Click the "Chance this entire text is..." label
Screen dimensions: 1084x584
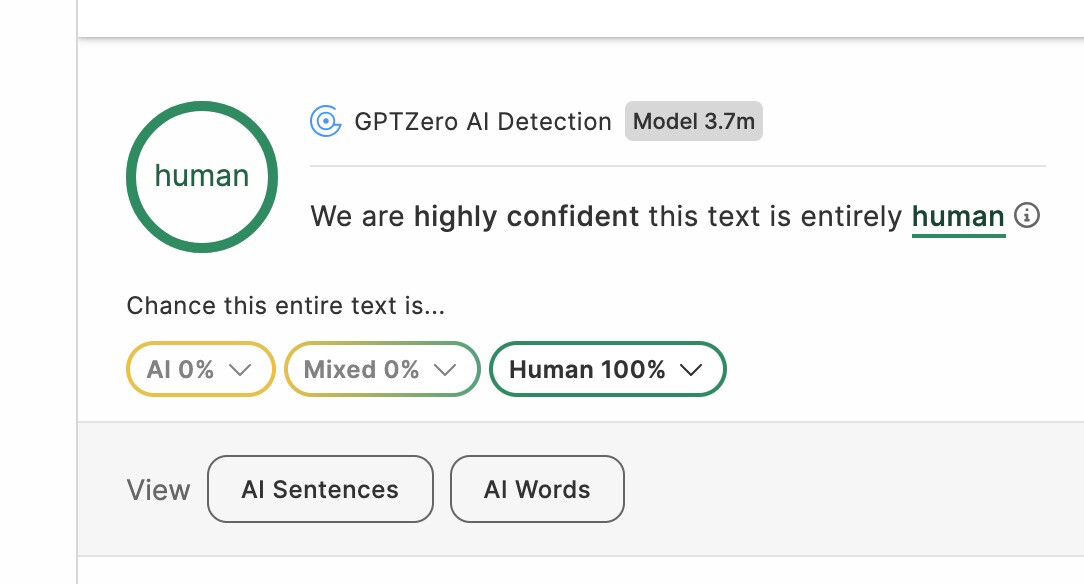(285, 306)
